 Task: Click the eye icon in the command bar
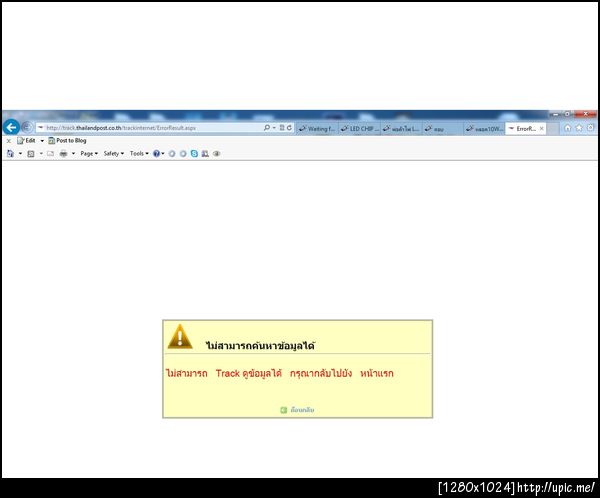(x=217, y=153)
